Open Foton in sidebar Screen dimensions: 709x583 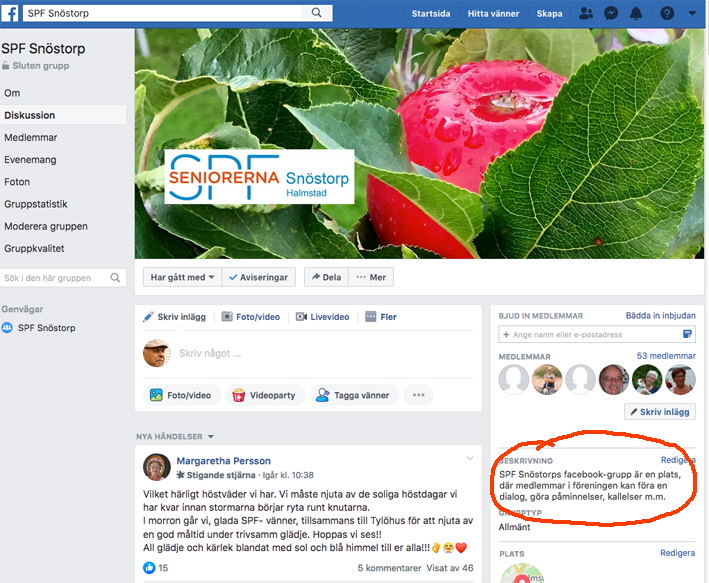pyautogui.click(x=17, y=182)
